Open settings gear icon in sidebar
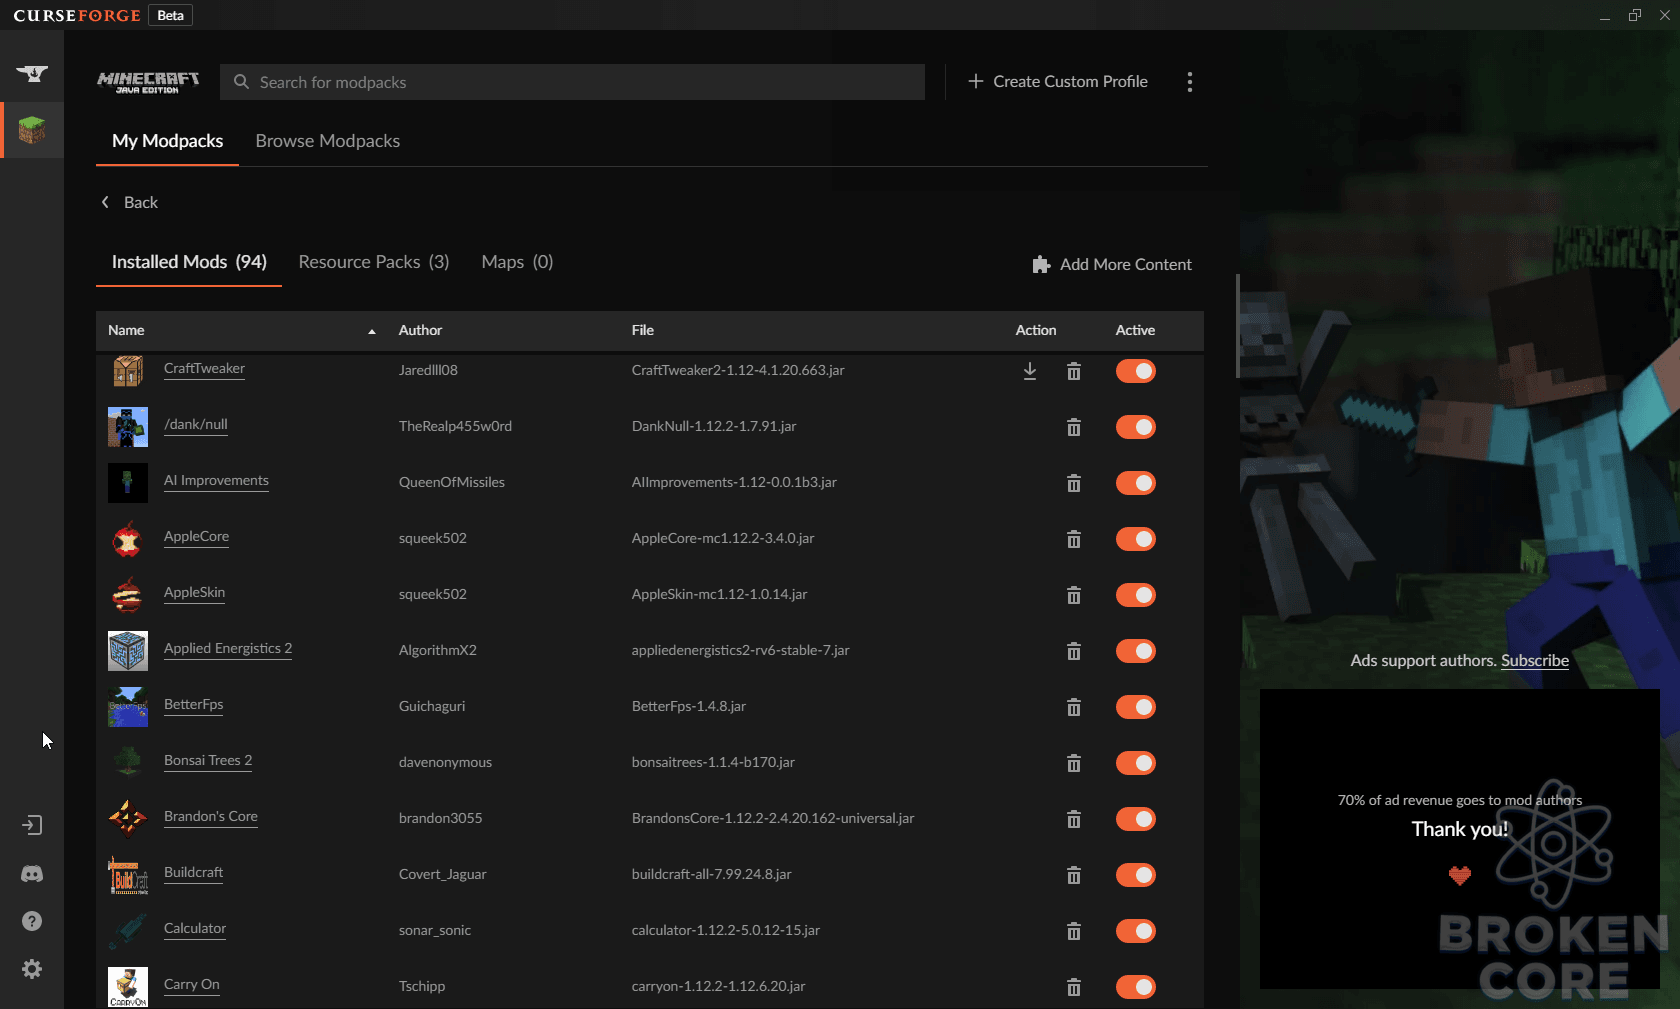The width and height of the screenshot is (1680, 1009). 32,969
